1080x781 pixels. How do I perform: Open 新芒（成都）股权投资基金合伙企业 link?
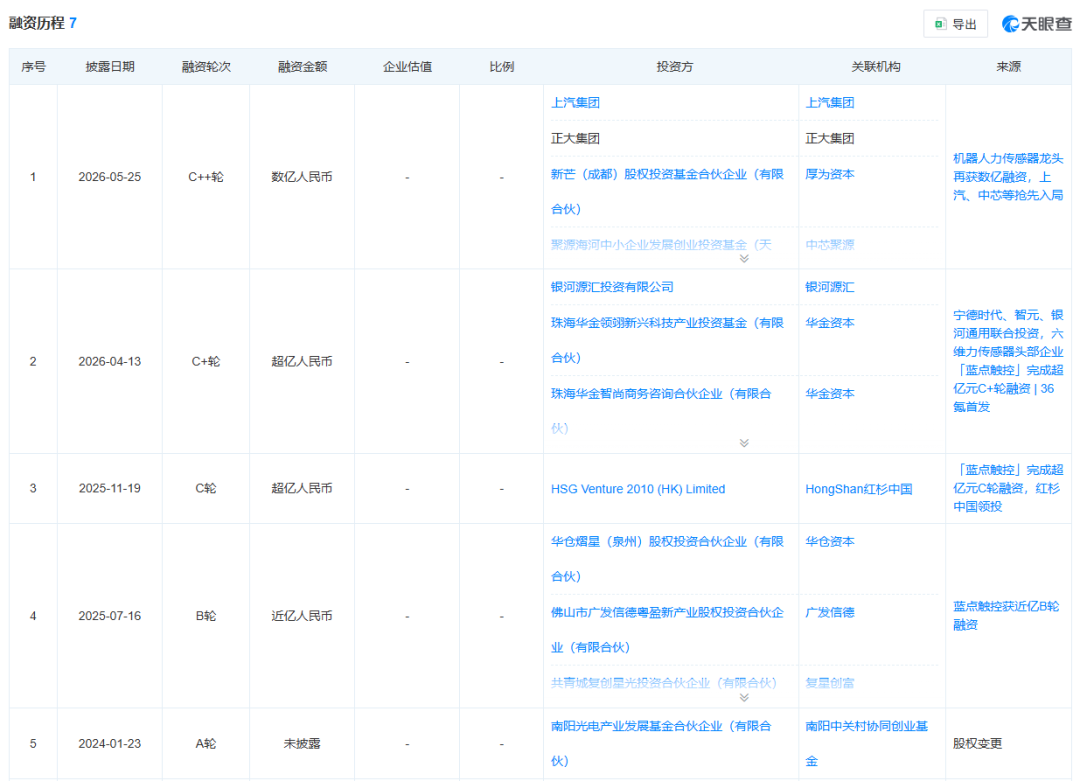(x=667, y=191)
